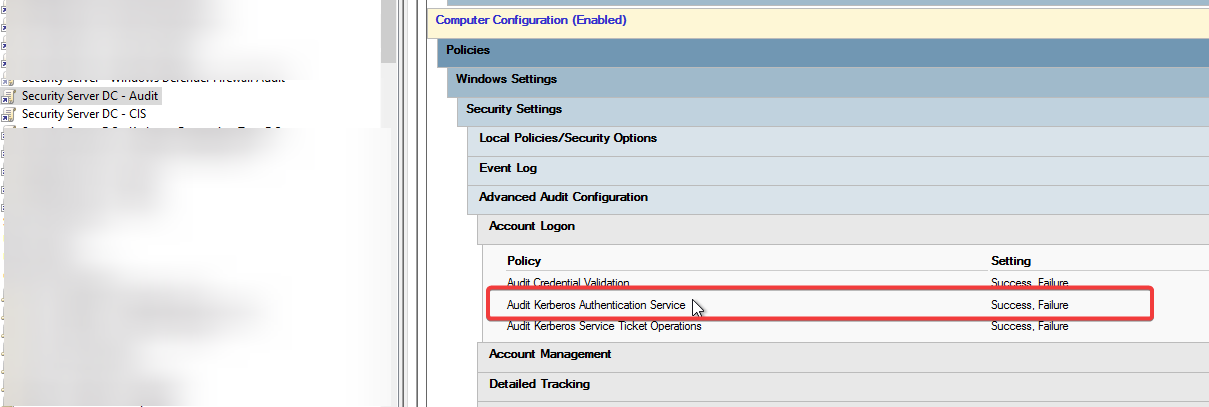Image resolution: width=1209 pixels, height=407 pixels.
Task: Select Security Server DC - CIS policy object
Action: [x=84, y=114]
